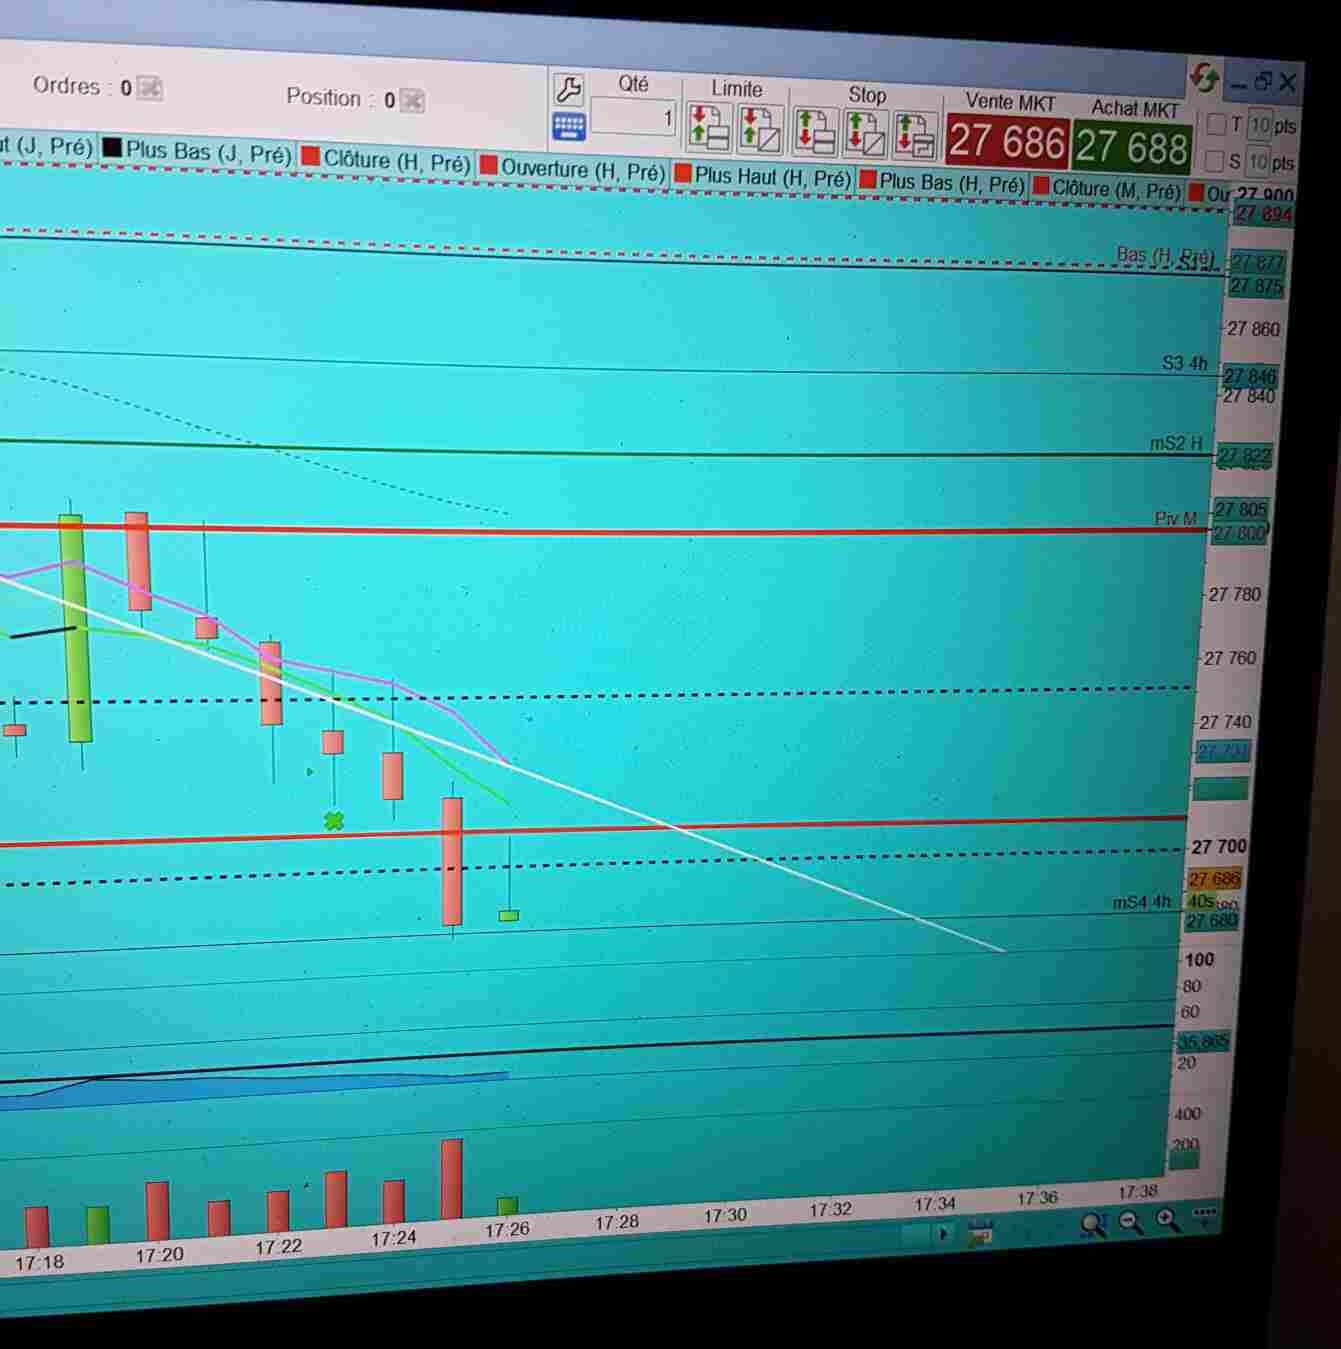Select the Clôture (M, Pré) legend label
This screenshot has width=1341, height=1349.
pos(1117,190)
